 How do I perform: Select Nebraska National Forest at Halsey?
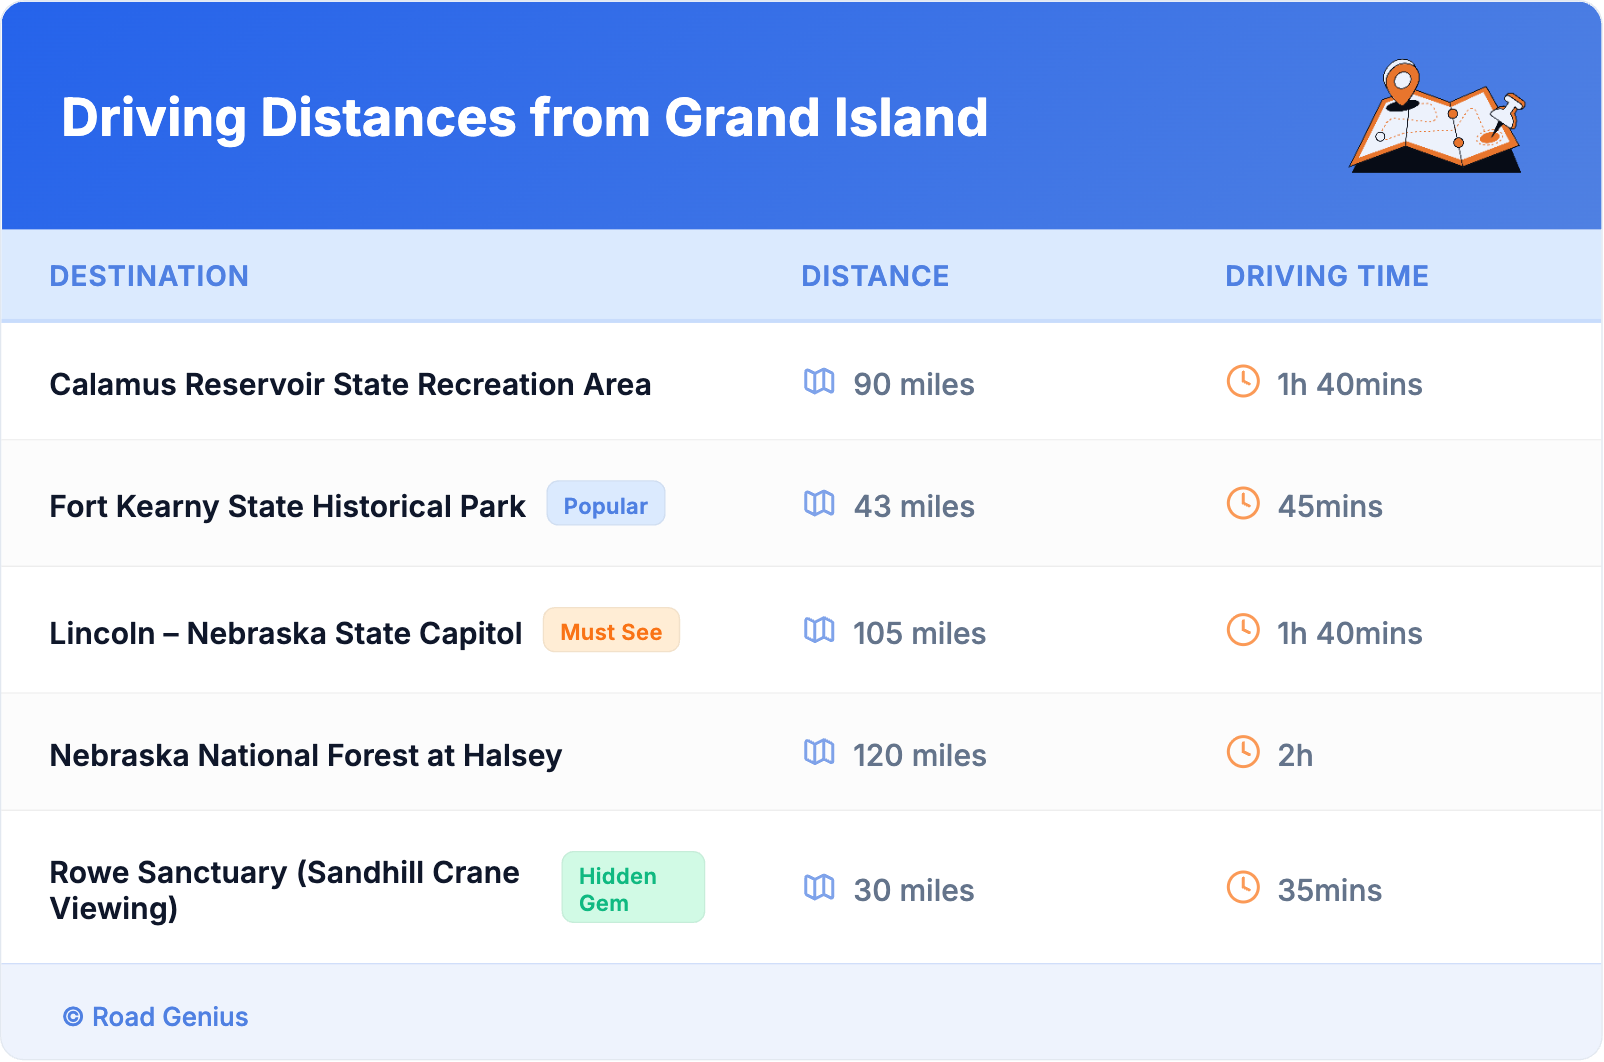click(305, 756)
